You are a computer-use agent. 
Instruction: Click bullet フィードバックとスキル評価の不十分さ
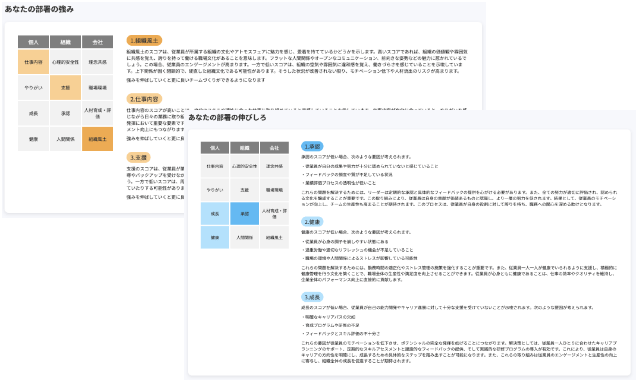[342, 334]
